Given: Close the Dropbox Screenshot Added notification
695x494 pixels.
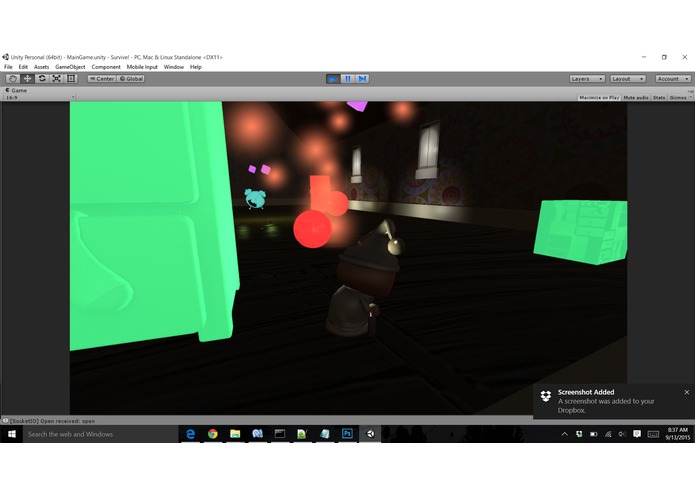Looking at the screenshot, I should coord(687,392).
